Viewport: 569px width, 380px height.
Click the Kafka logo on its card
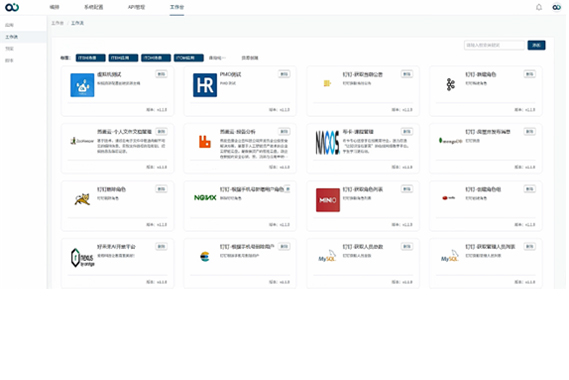[x=450, y=85]
